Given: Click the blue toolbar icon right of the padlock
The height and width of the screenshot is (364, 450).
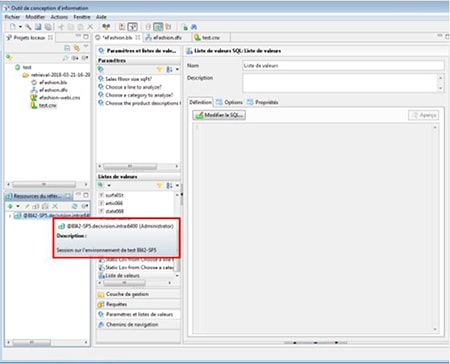Looking at the screenshot, I should tap(194, 27).
